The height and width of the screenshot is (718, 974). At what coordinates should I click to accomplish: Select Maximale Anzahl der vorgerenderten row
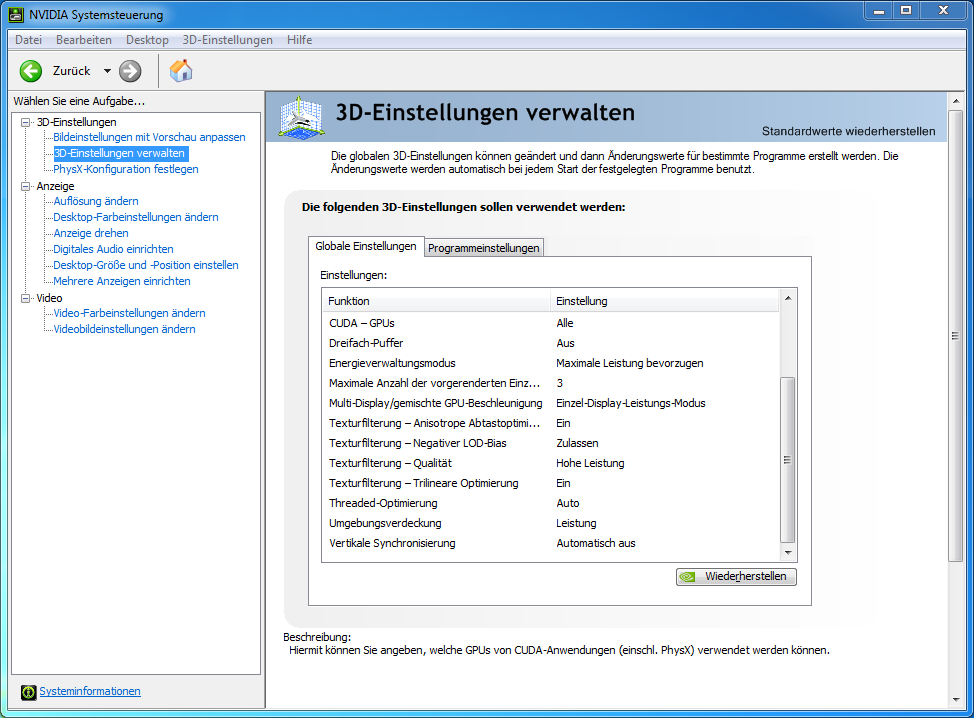coord(551,383)
